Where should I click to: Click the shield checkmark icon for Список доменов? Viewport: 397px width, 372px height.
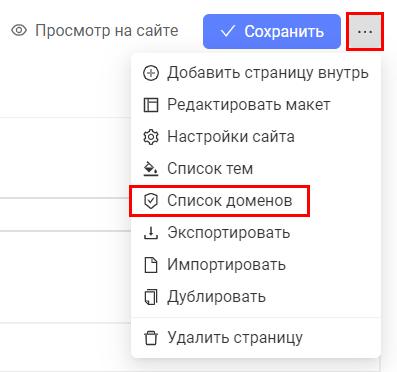151,201
